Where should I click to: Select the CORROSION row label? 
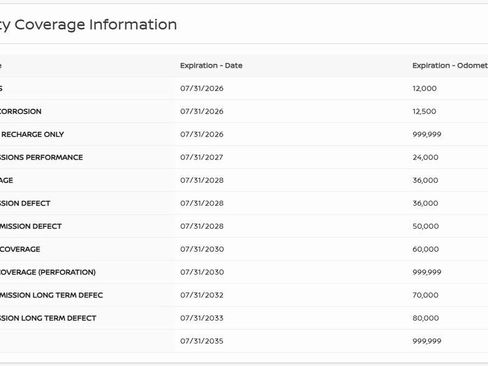[21, 111]
